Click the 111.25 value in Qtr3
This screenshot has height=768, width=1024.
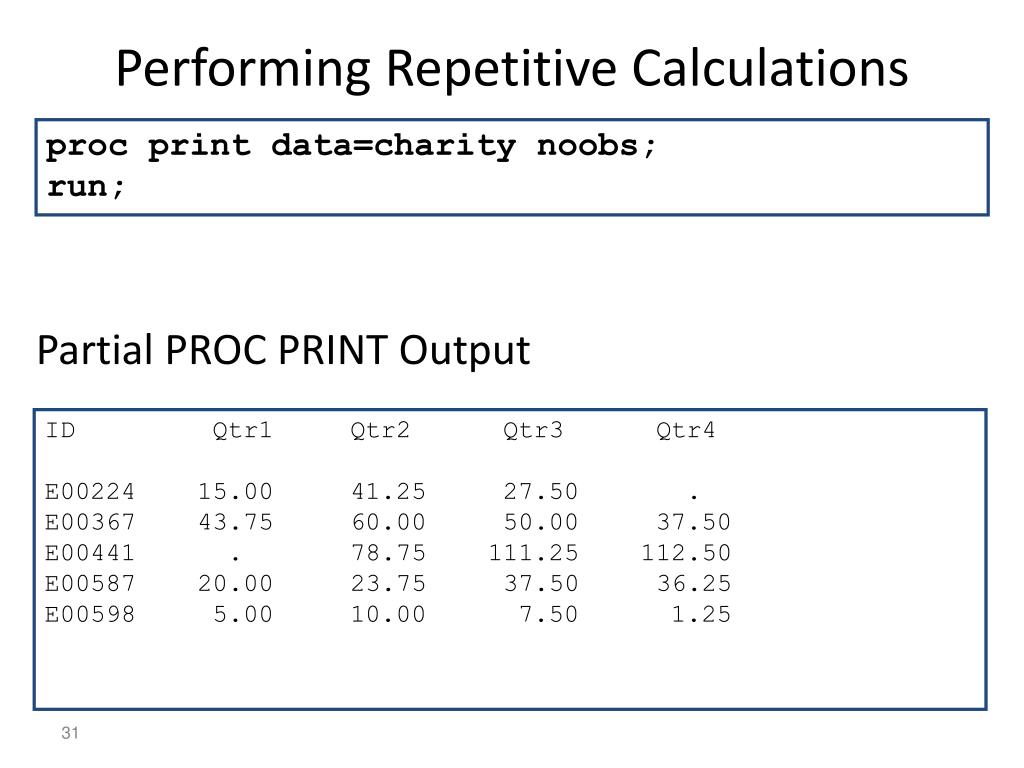click(x=534, y=552)
